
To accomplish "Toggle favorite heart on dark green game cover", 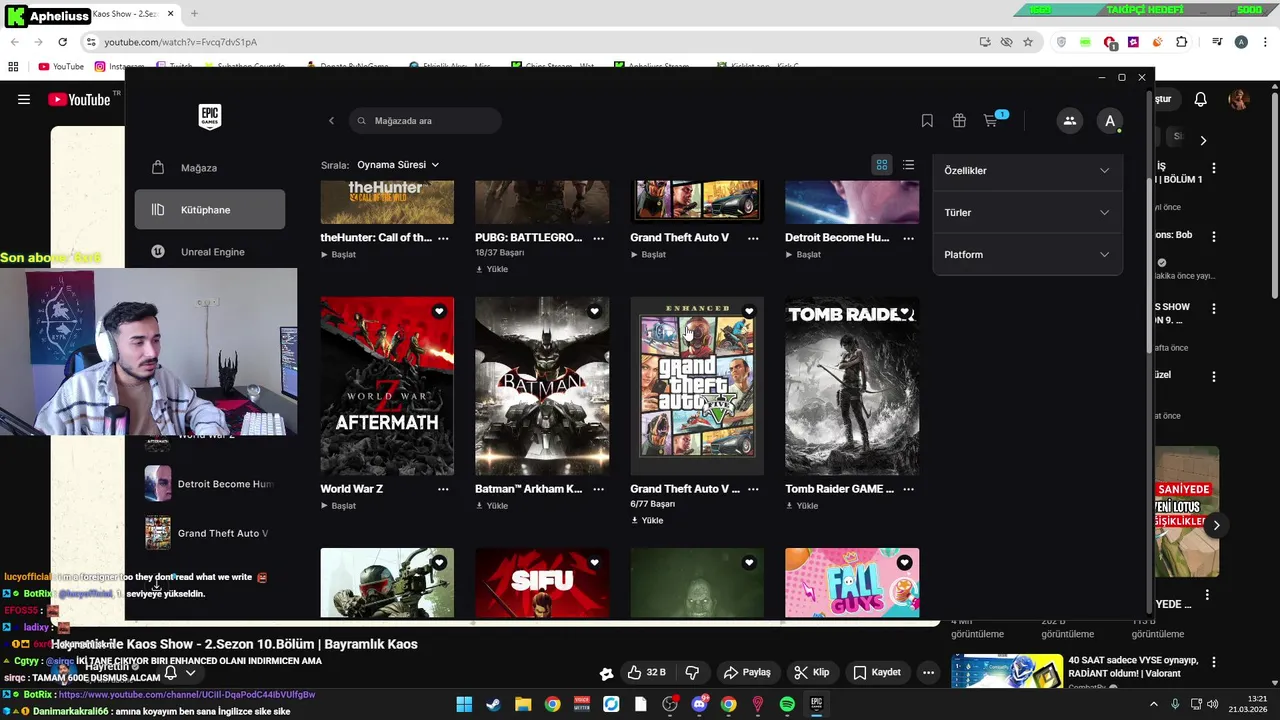I will click(749, 563).
